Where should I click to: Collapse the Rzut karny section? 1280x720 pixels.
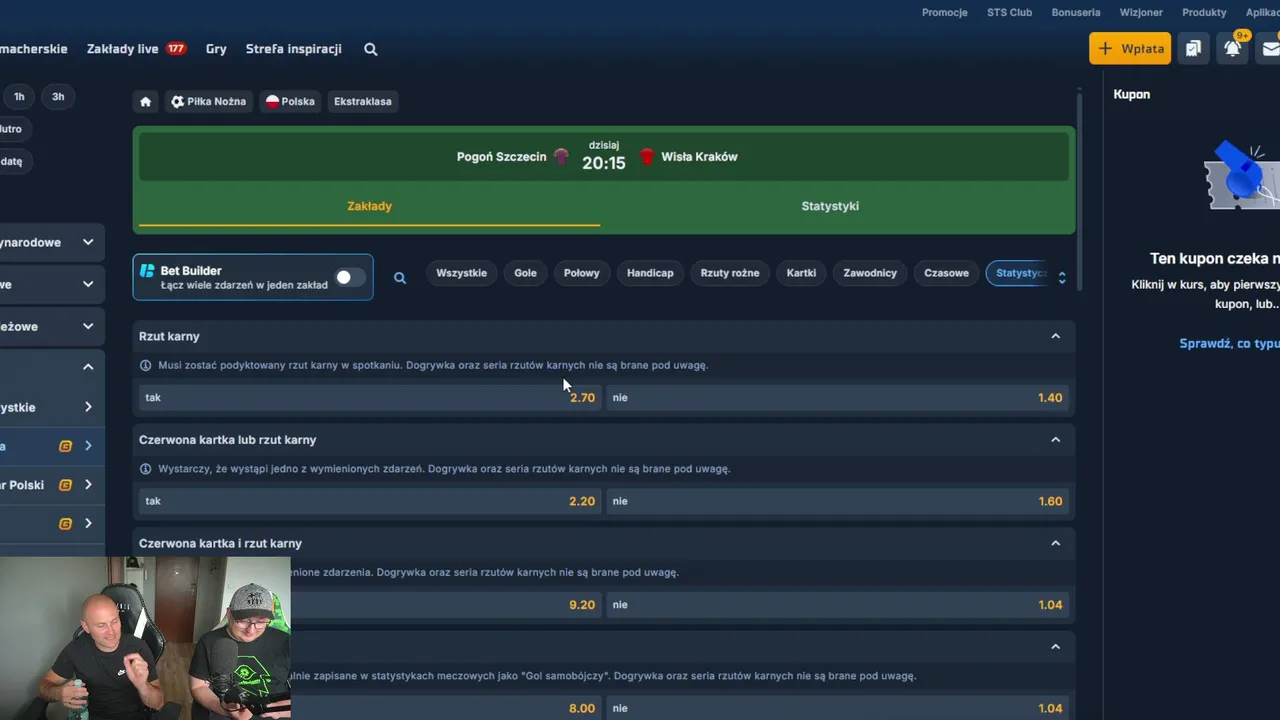tap(1055, 336)
